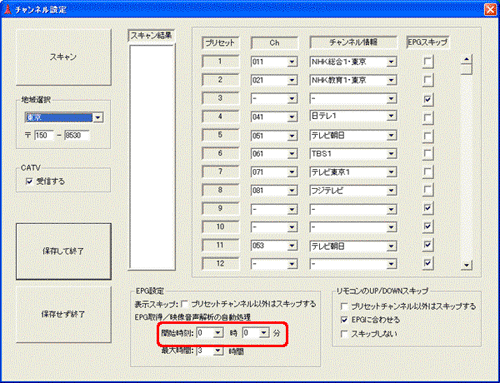Uncheck EPG skip for preset 10

[x=428, y=227]
